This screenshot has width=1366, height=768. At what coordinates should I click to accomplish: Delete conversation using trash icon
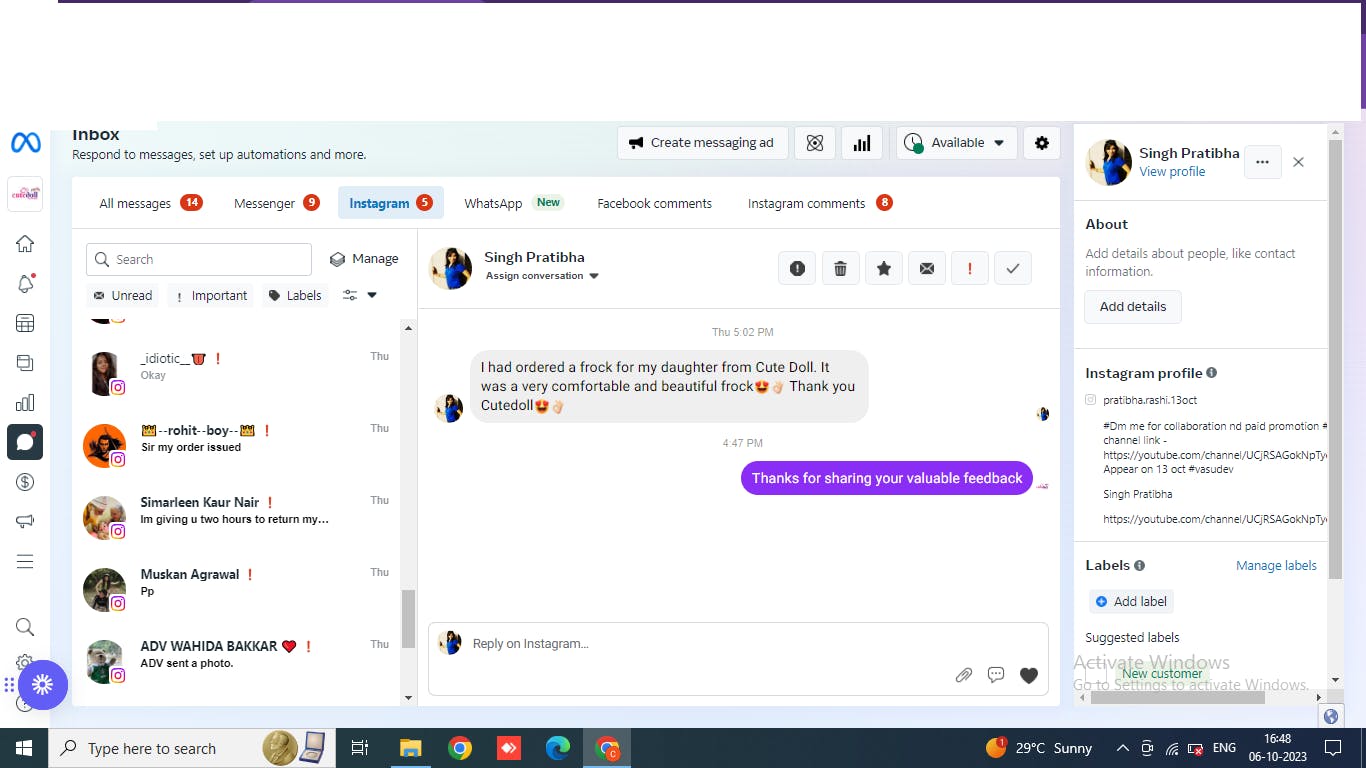(840, 268)
